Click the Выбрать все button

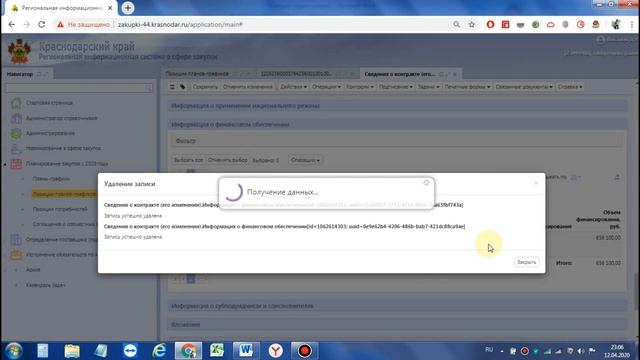coord(188,160)
